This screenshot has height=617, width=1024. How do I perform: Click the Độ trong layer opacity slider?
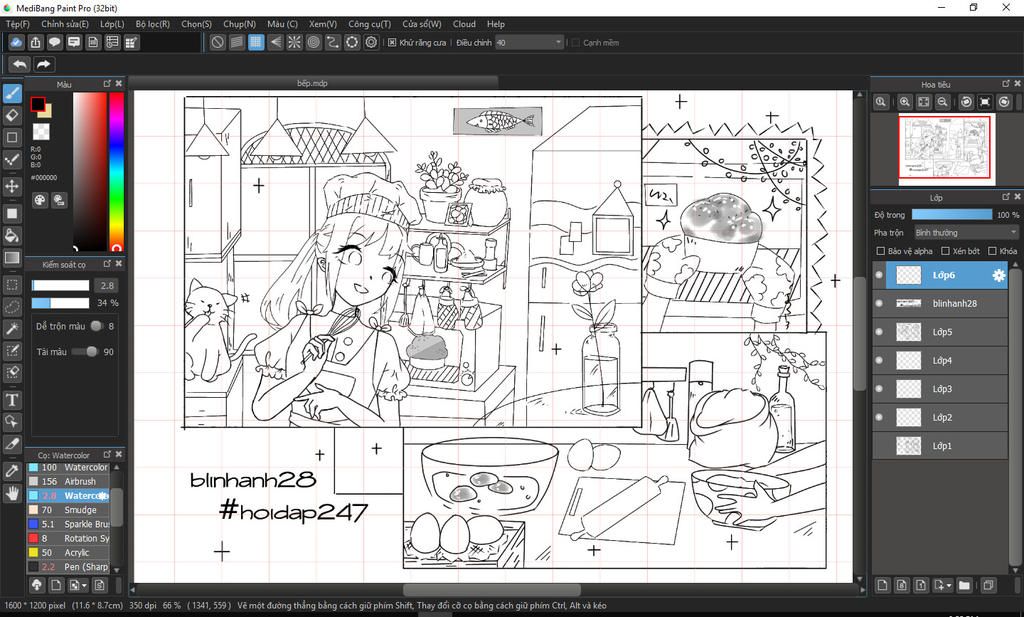click(x=952, y=214)
